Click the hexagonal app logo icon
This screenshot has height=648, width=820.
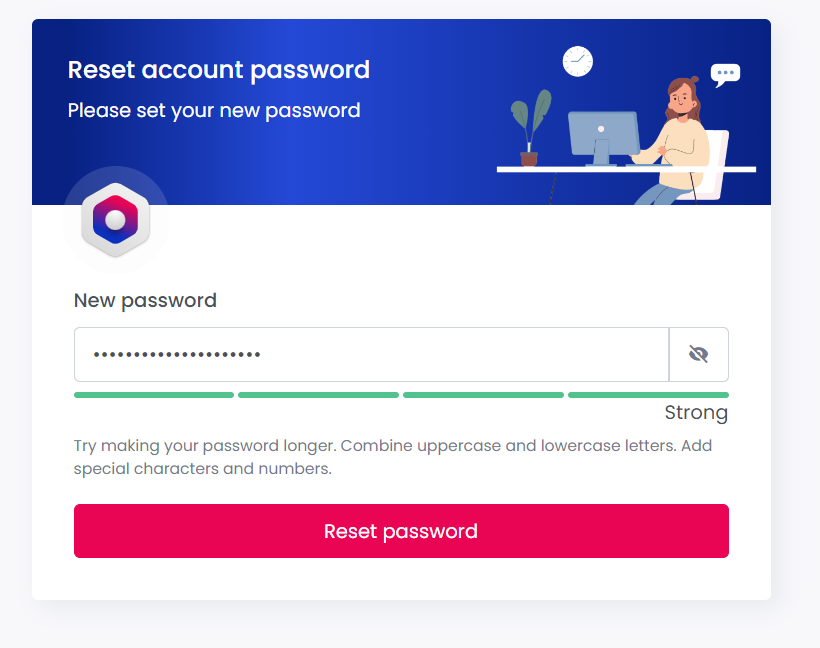pos(116,219)
